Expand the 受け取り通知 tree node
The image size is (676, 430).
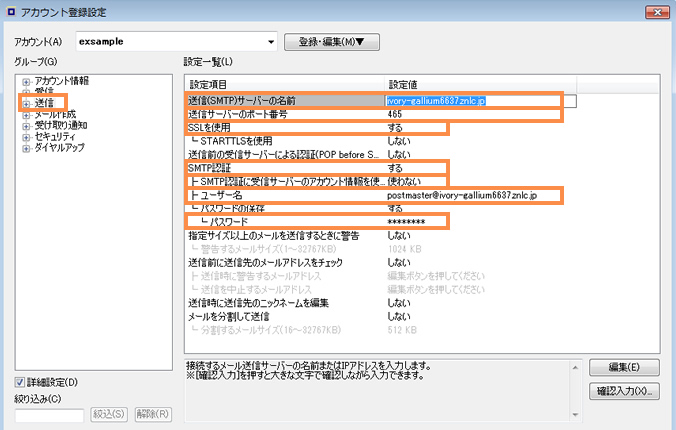coord(26,126)
